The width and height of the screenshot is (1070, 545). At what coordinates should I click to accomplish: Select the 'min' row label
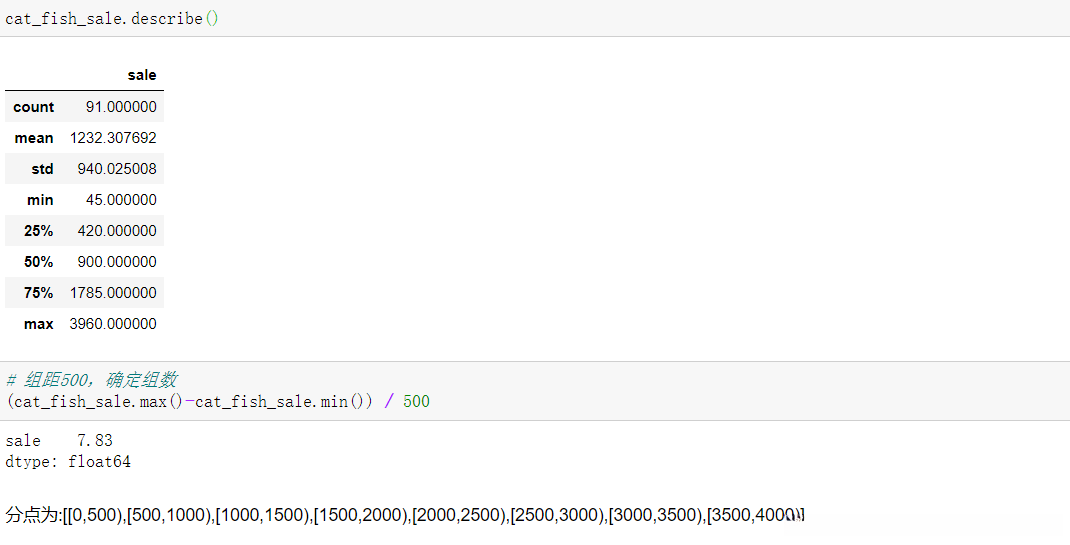click(x=40, y=200)
